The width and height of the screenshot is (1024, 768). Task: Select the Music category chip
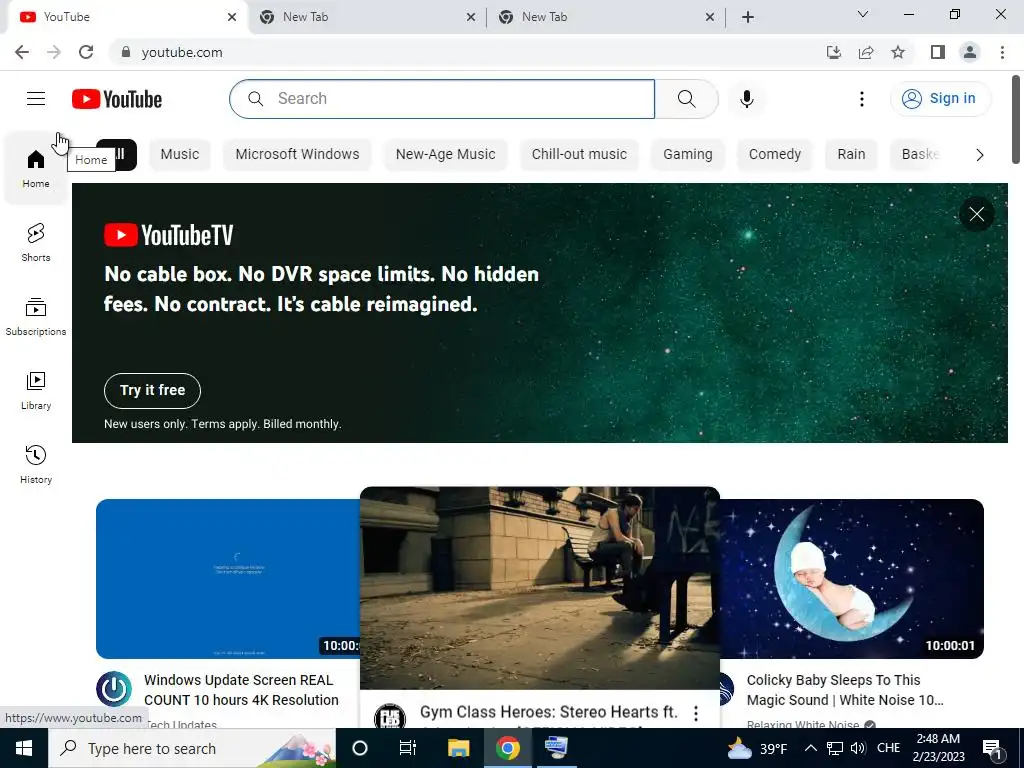pos(180,154)
